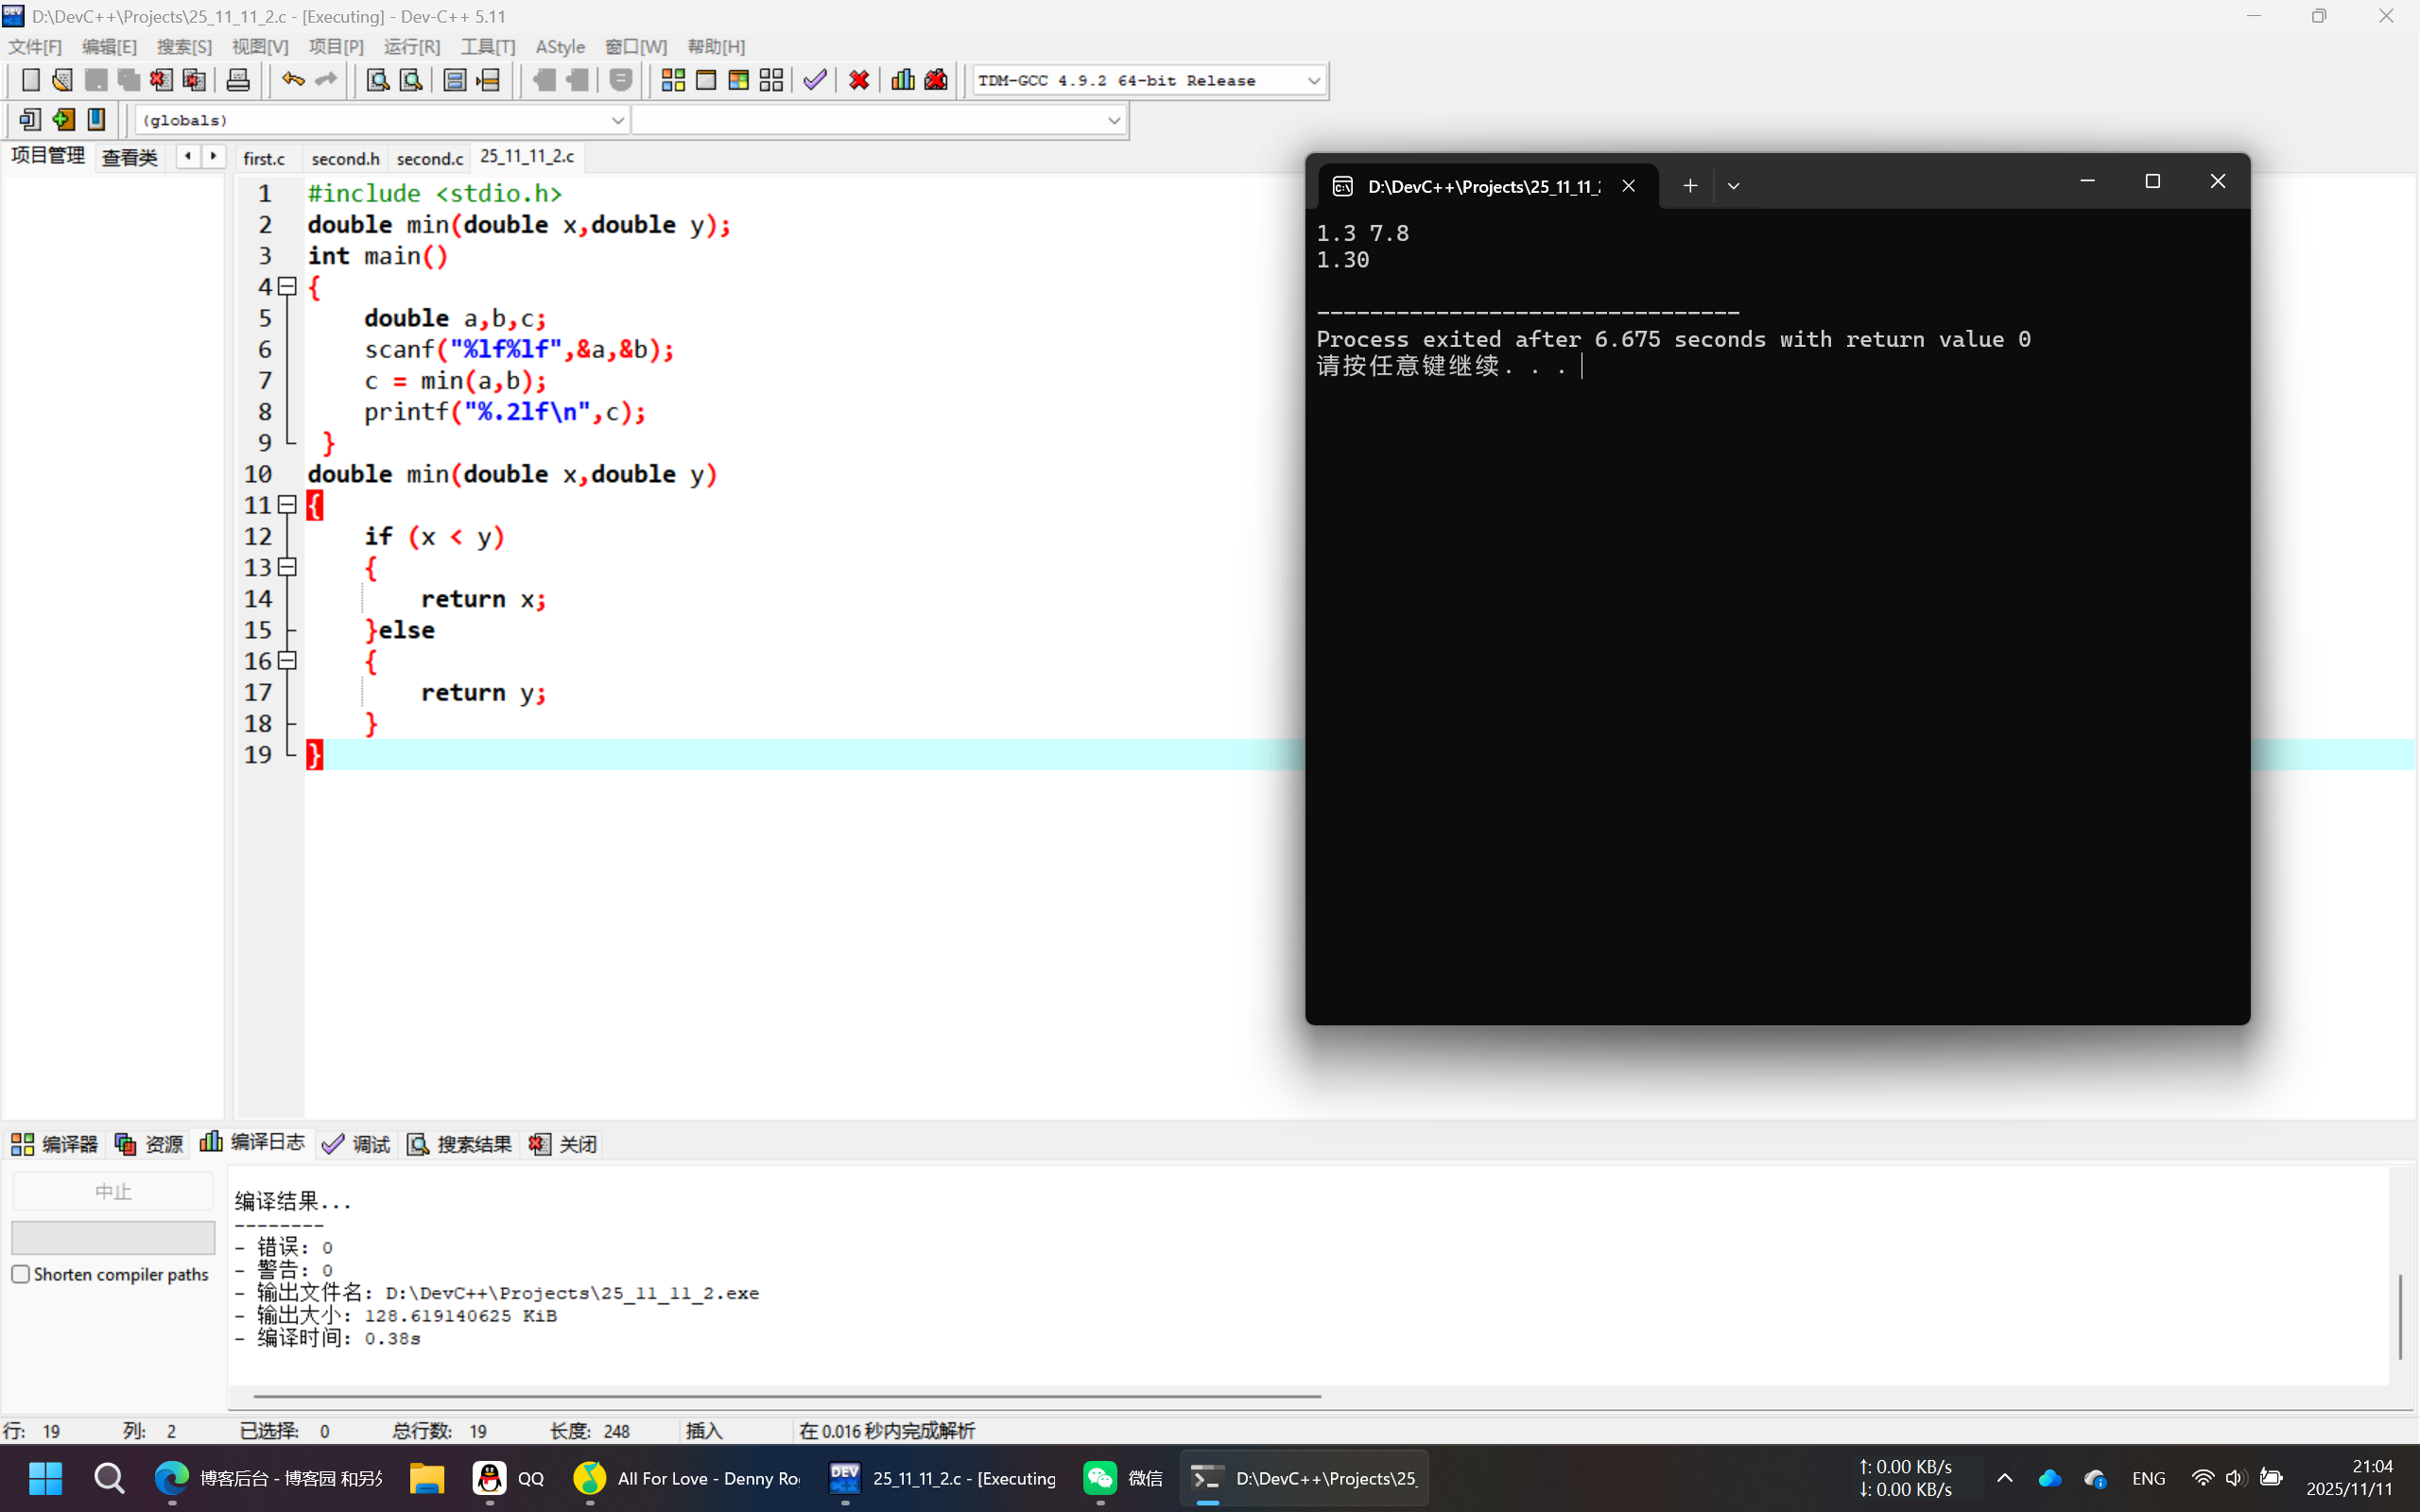Viewport: 2420px width, 1512px height.
Task: Switch to the second.c editor tab
Action: (x=429, y=158)
